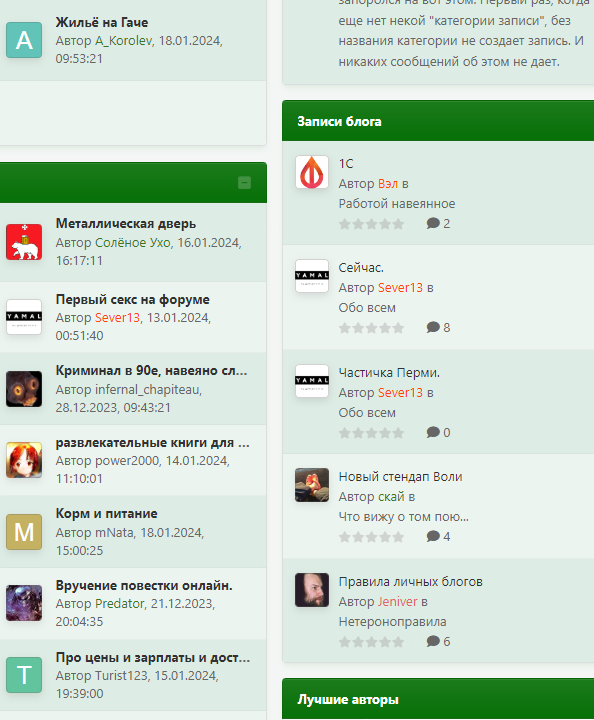This screenshot has width=594, height=720.
Task: Click the comment bubble icon under 1С
Action: pyautogui.click(x=433, y=223)
